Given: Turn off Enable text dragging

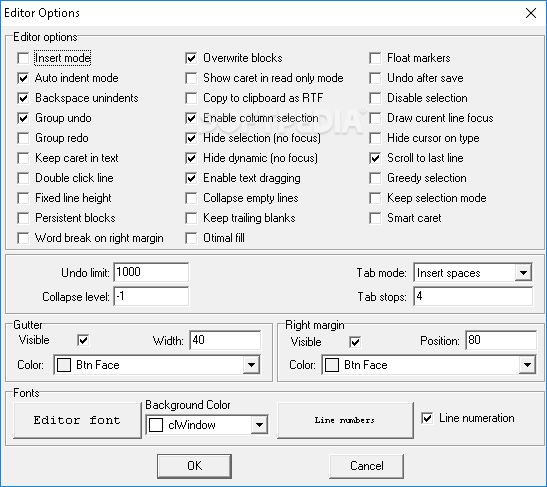Looking at the screenshot, I should click(x=191, y=178).
